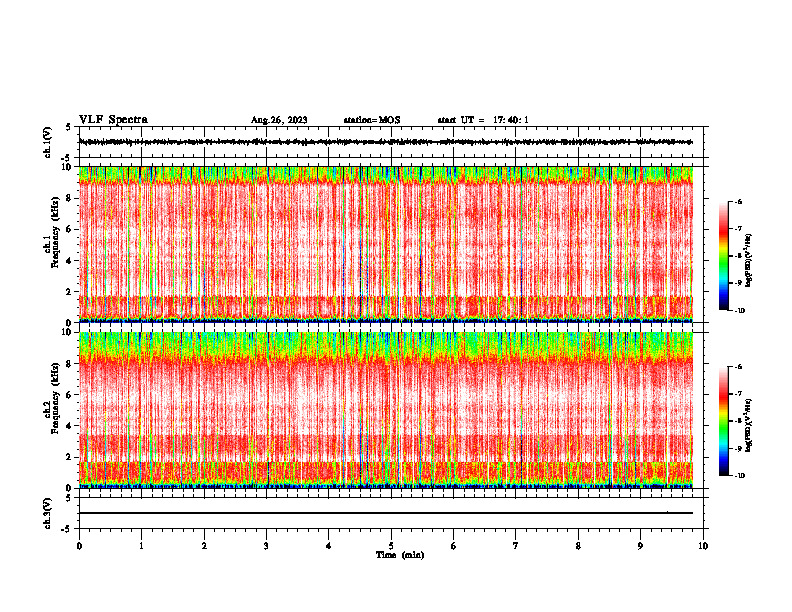
Task: Click '-9' on the ch.2 colorbar scale
Action: (738, 448)
